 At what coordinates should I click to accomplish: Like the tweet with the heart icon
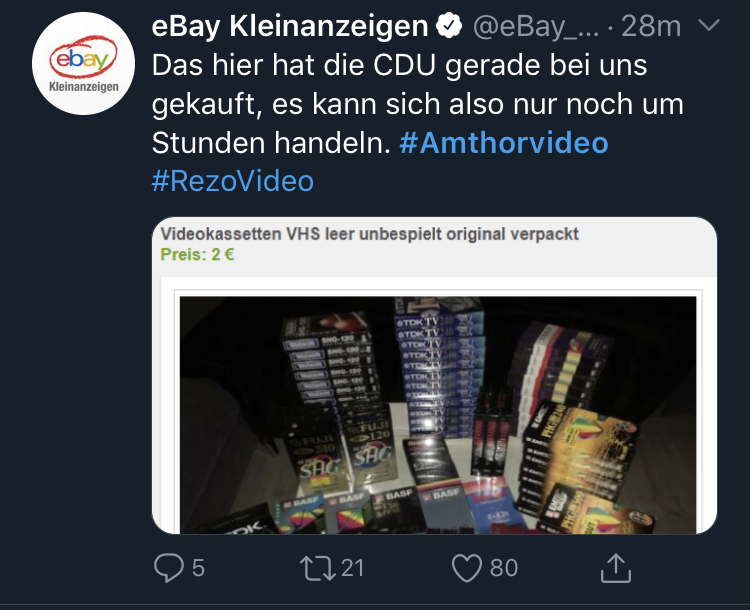point(467,568)
